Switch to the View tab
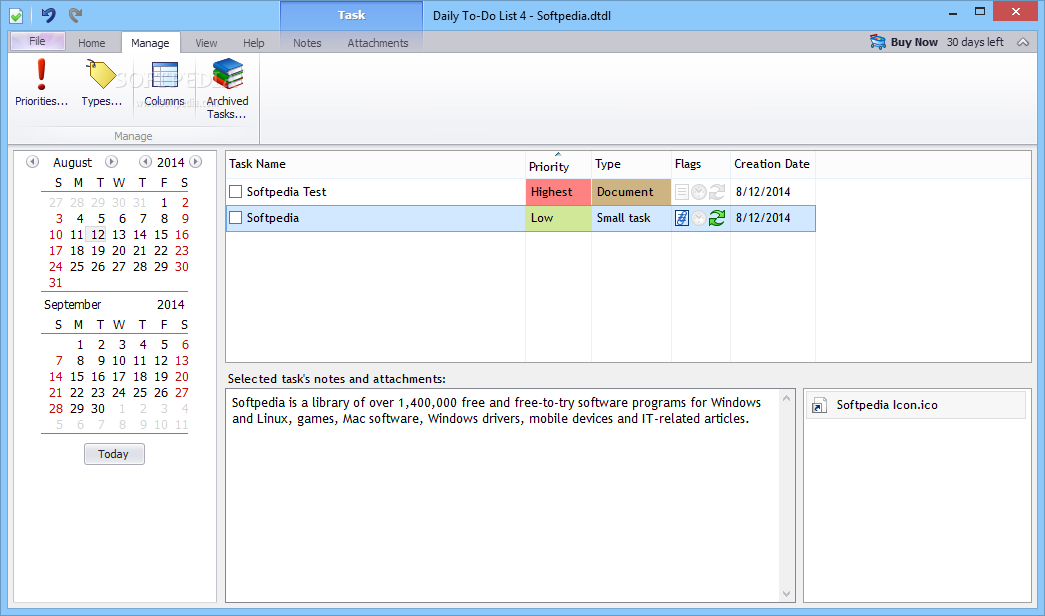The image size is (1045, 616). click(x=206, y=43)
